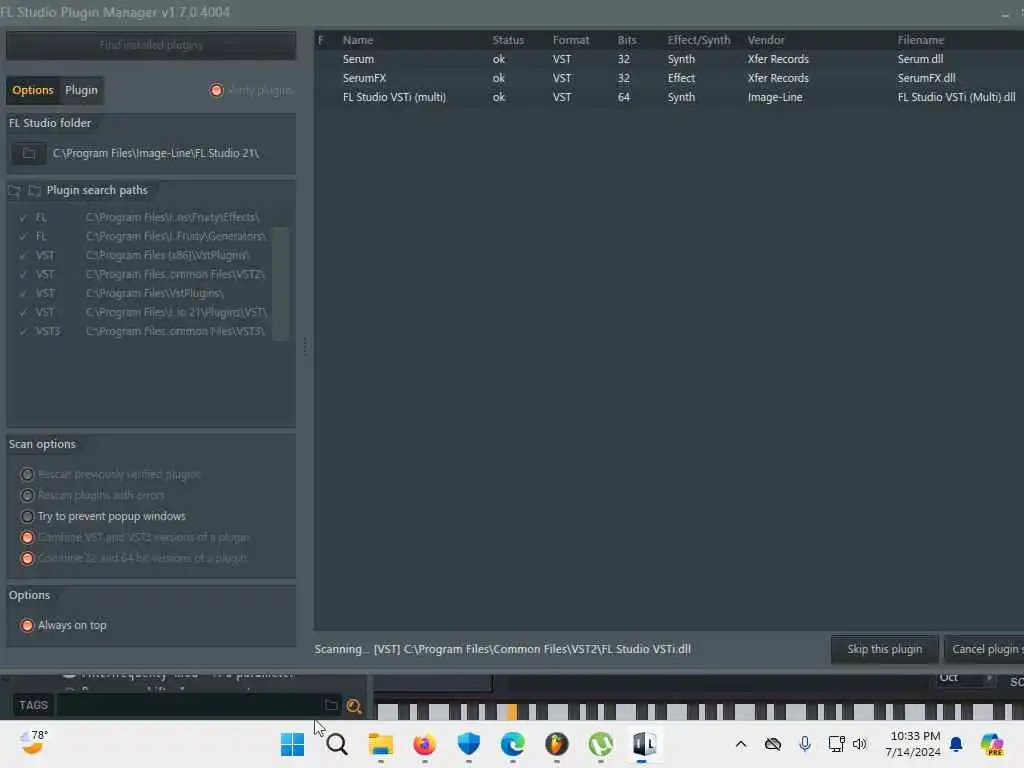1024x768 pixels.
Task: Toggle Verify plugins option
Action: [216, 90]
